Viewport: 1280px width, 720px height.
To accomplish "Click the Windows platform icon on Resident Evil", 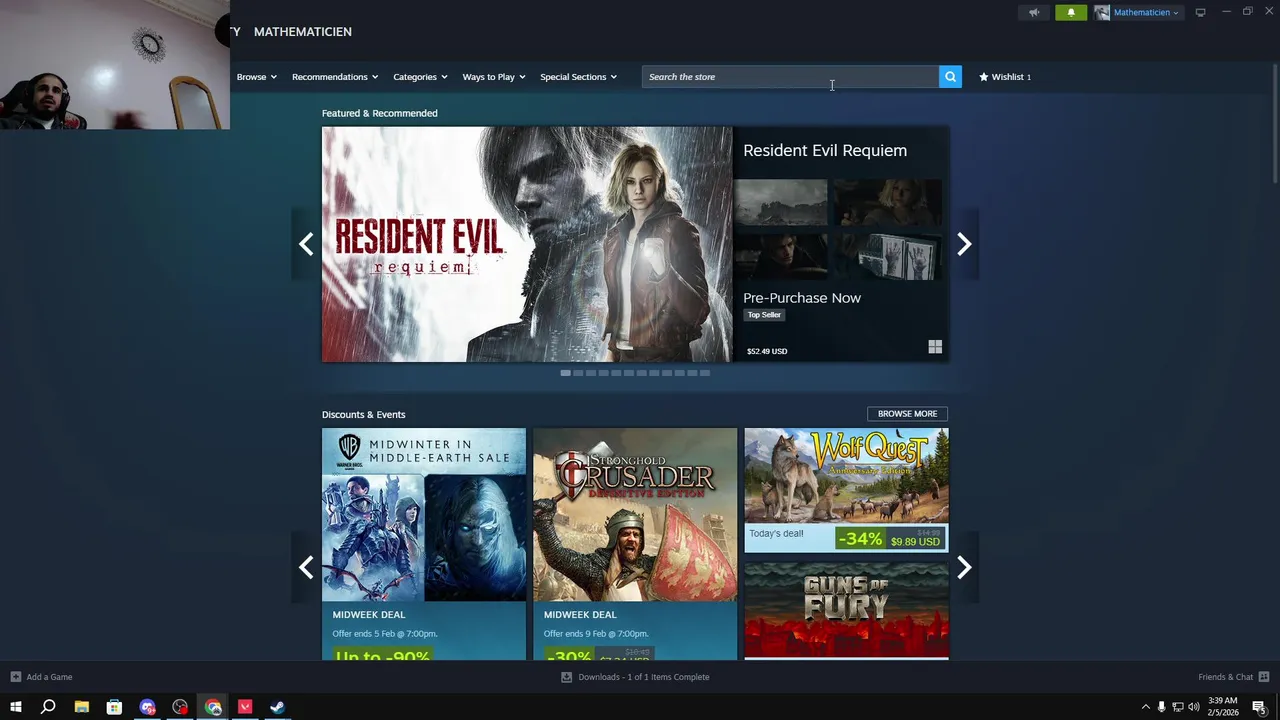I will [935, 347].
